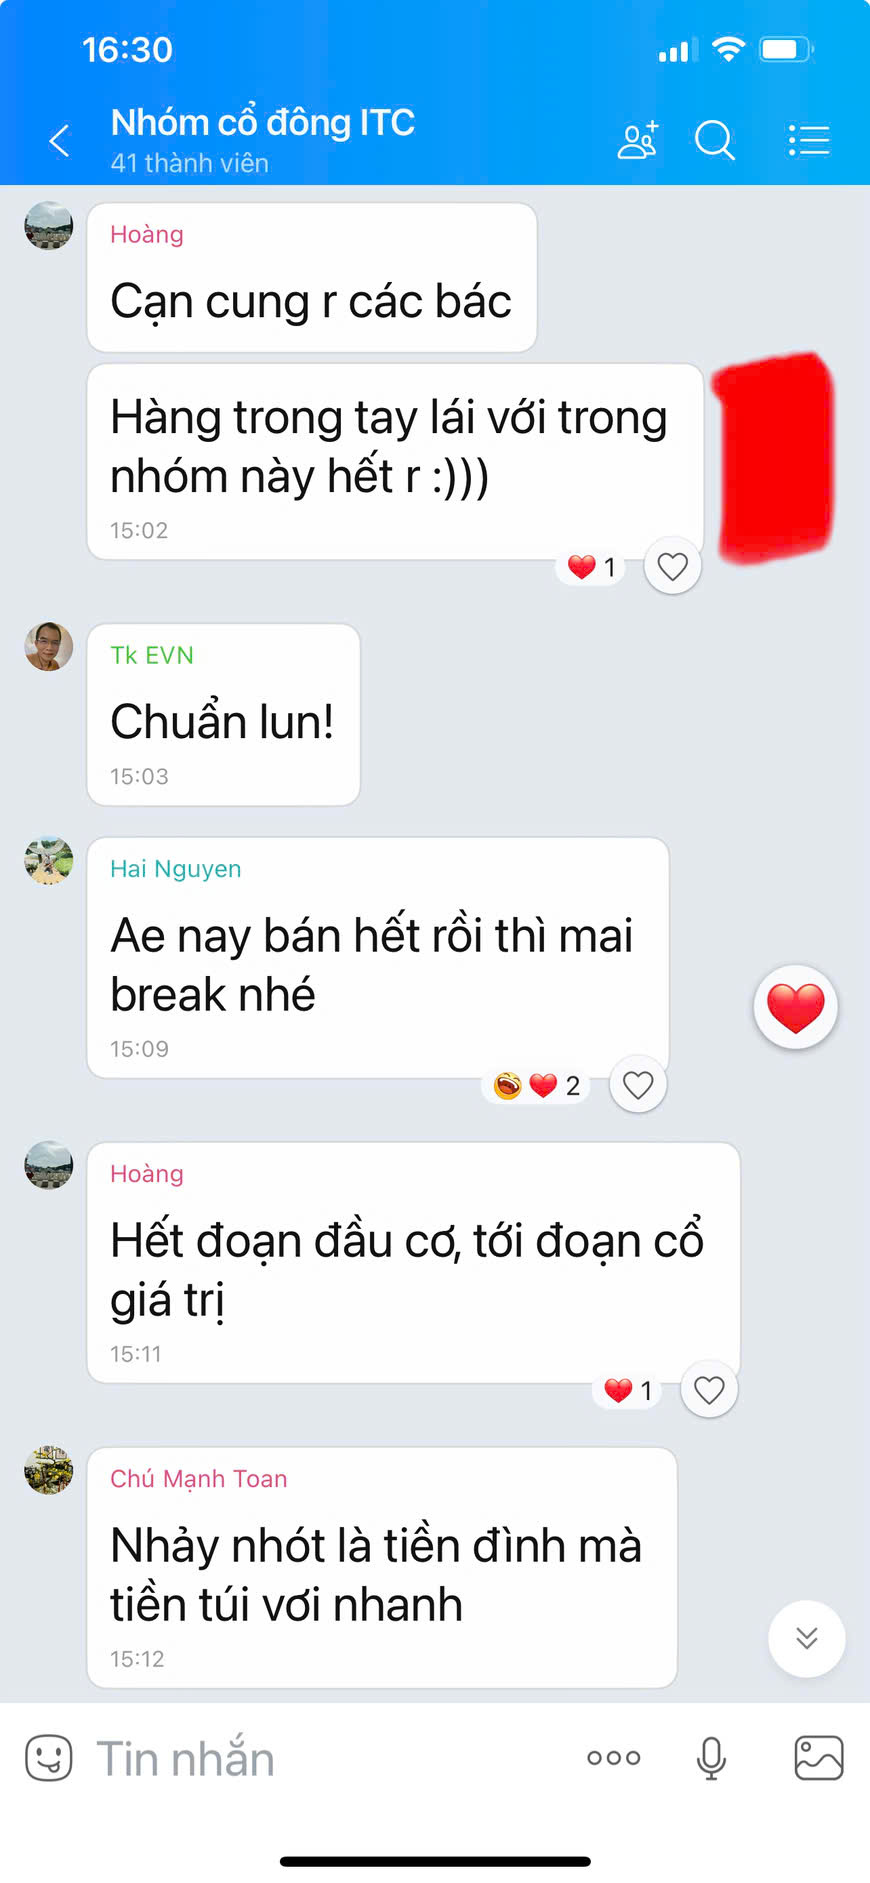Open the group options menu icon
870x1883 pixels.
pos(808,141)
